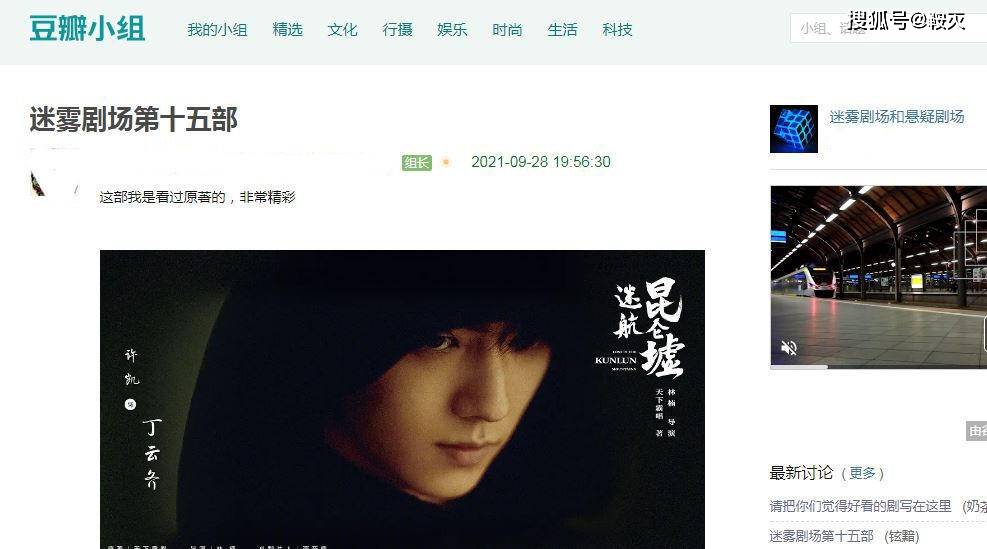Viewport: 987px width, 549px height.
Task: Go to the 时尚 category
Action: click(x=507, y=30)
